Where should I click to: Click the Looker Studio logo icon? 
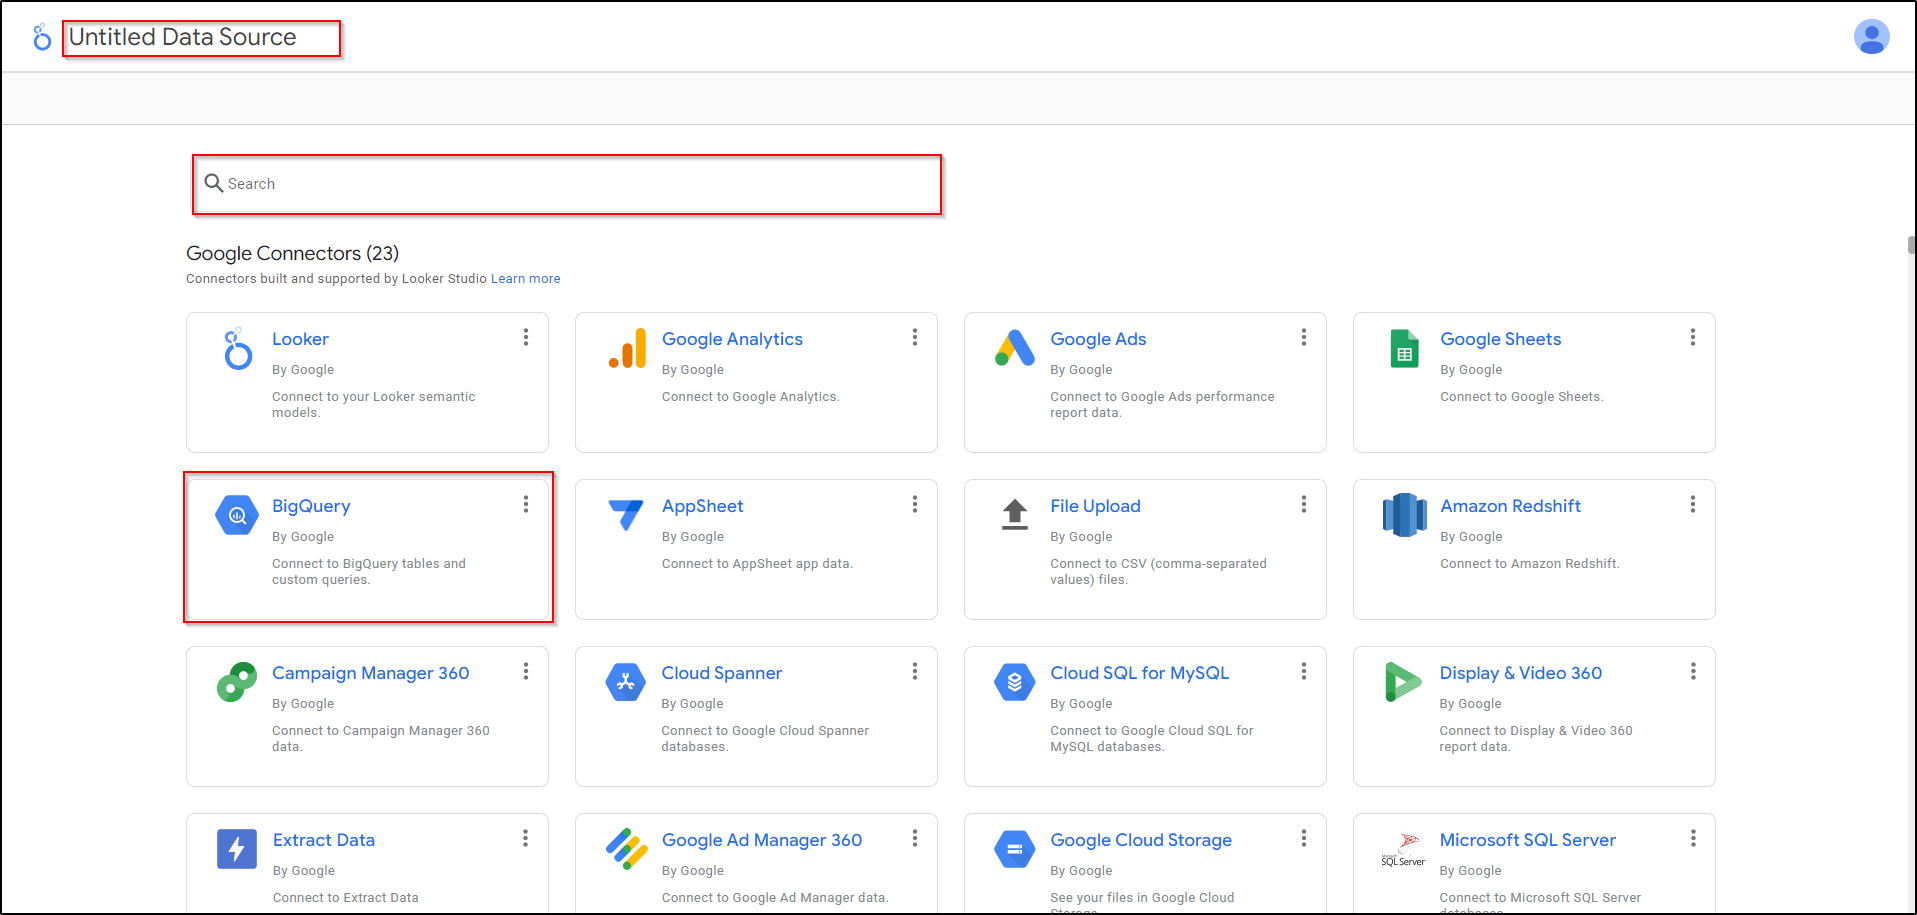pyautogui.click(x=41, y=38)
